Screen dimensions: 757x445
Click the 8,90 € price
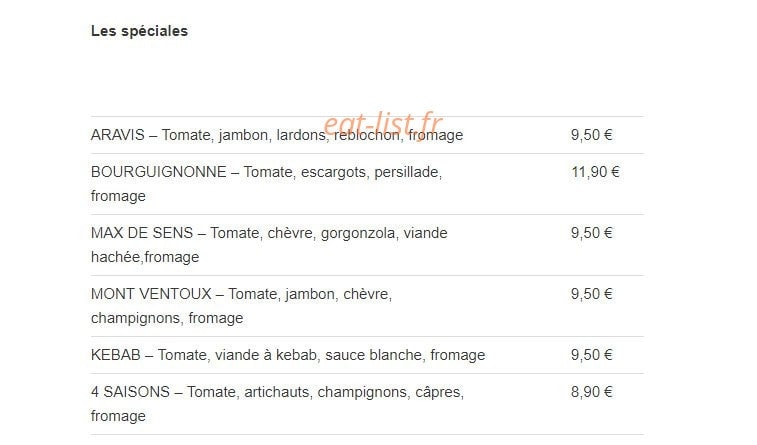pos(591,392)
